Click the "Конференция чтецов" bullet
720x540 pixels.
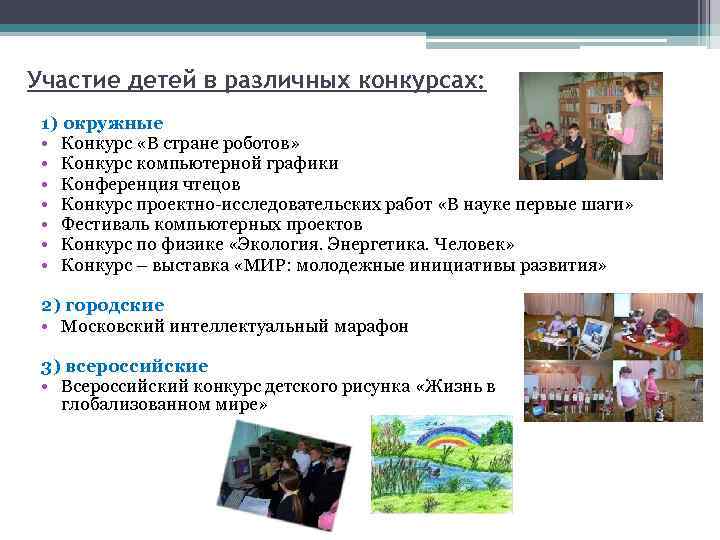click(151, 184)
